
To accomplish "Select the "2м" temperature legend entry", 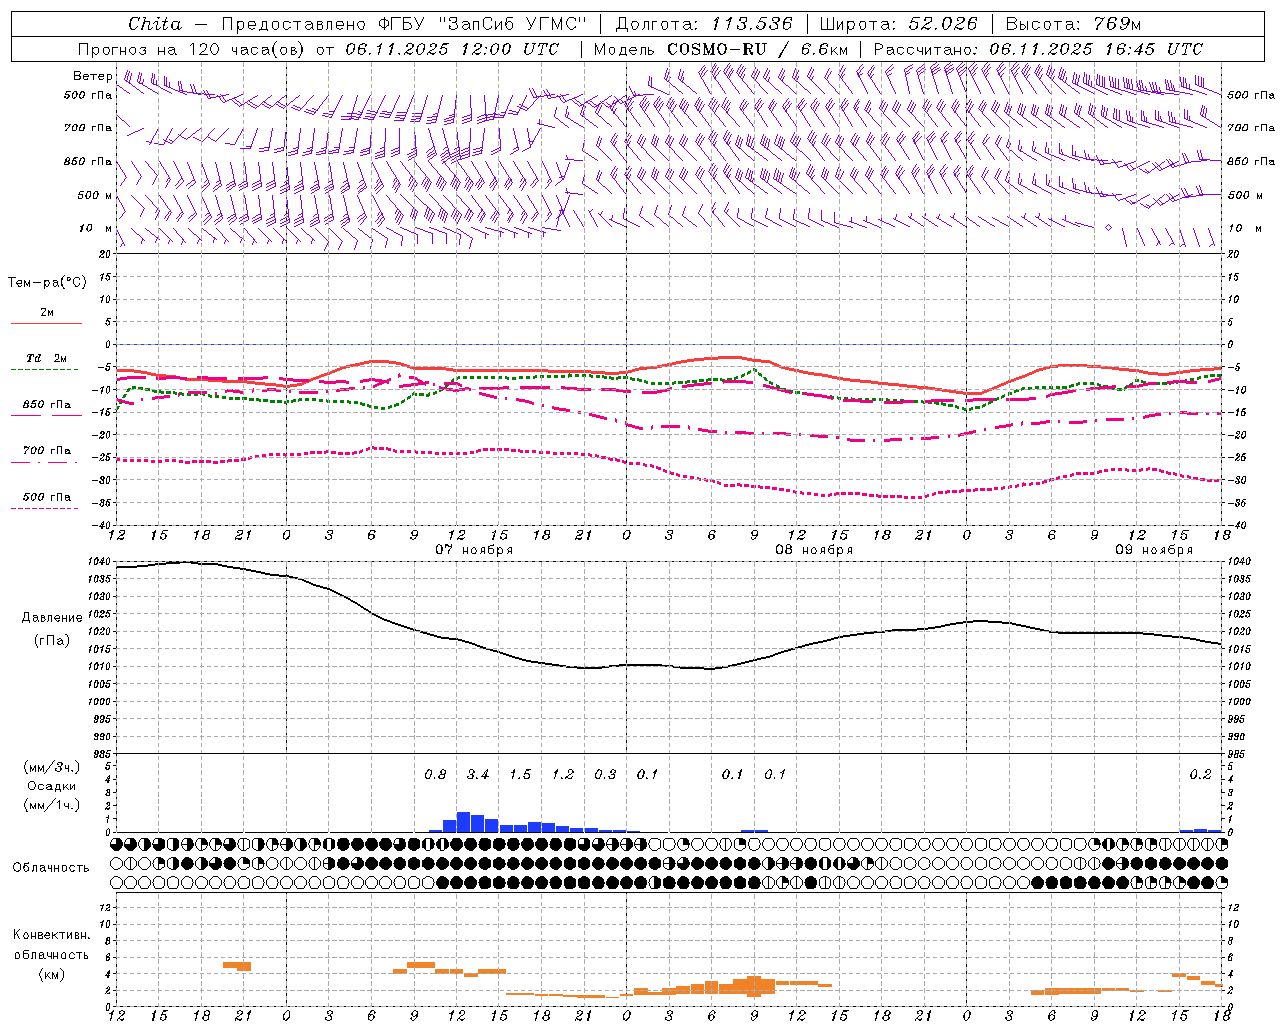I will coord(47,313).
